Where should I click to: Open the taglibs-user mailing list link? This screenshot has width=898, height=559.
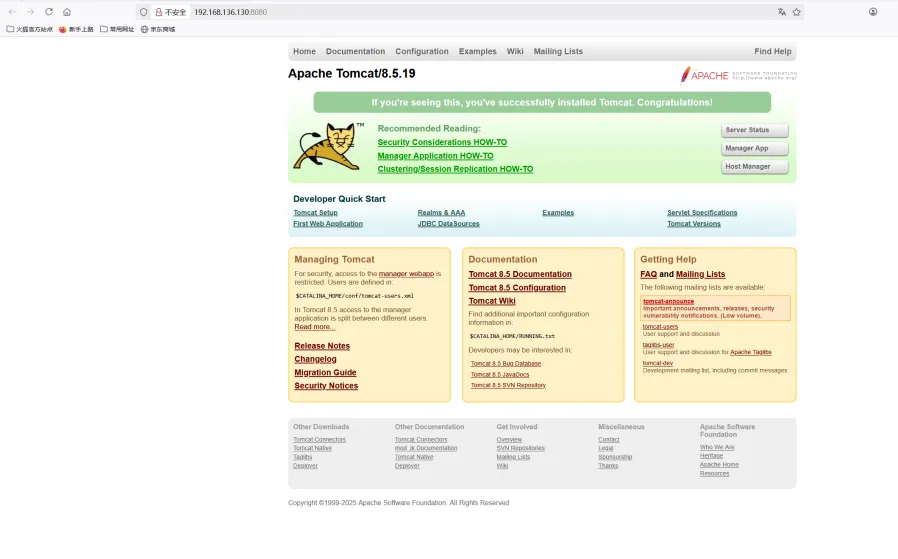(x=658, y=345)
